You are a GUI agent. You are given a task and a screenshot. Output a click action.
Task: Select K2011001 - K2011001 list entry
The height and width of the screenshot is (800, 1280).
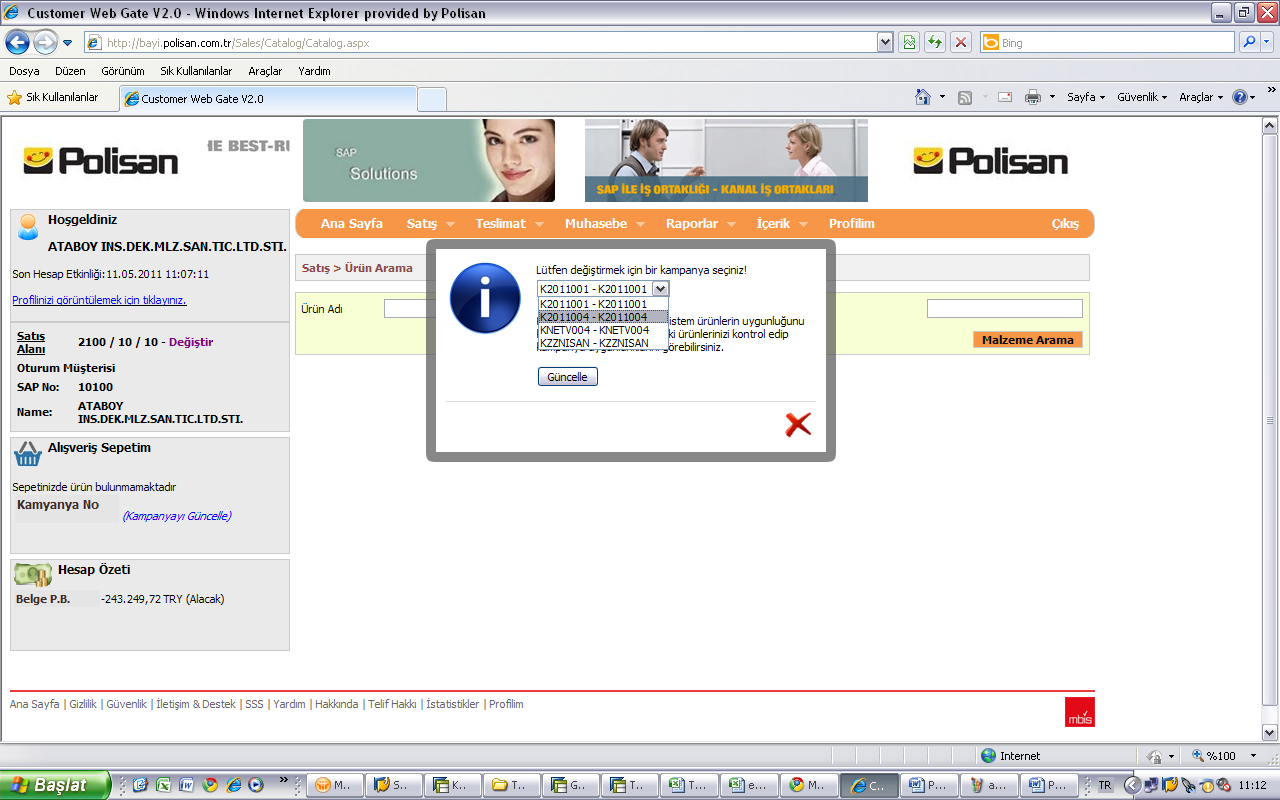pyautogui.click(x=602, y=304)
